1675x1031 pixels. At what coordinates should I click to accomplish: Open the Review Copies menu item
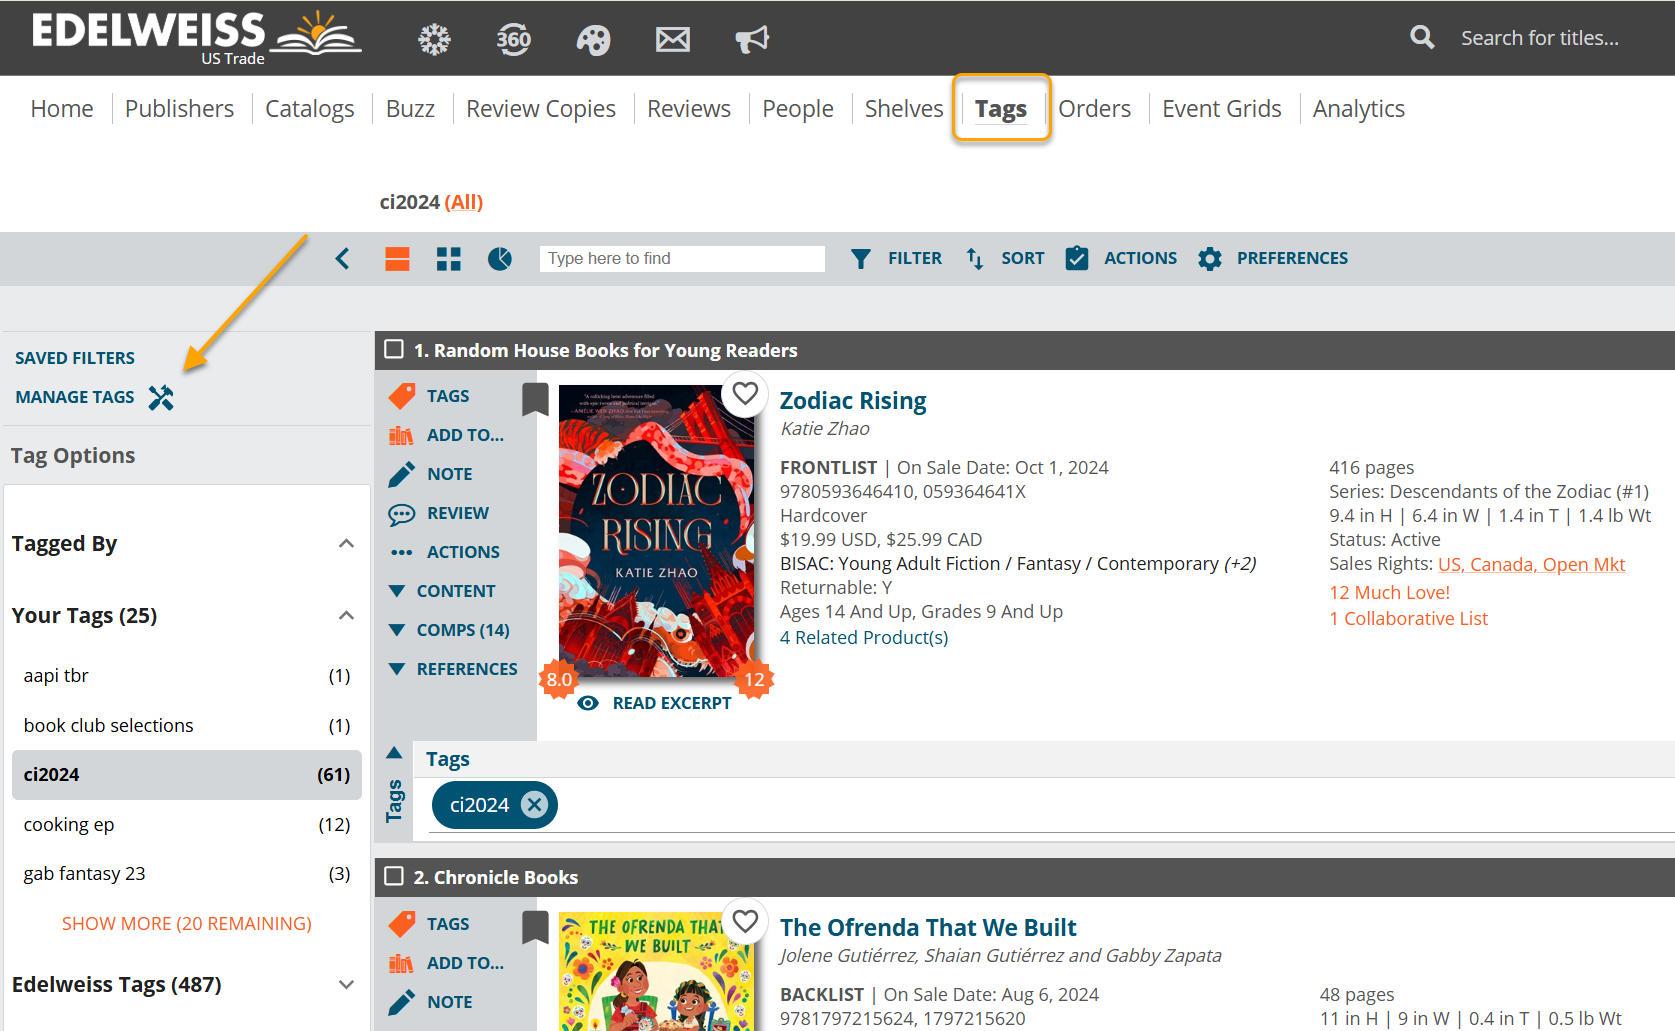click(x=540, y=109)
